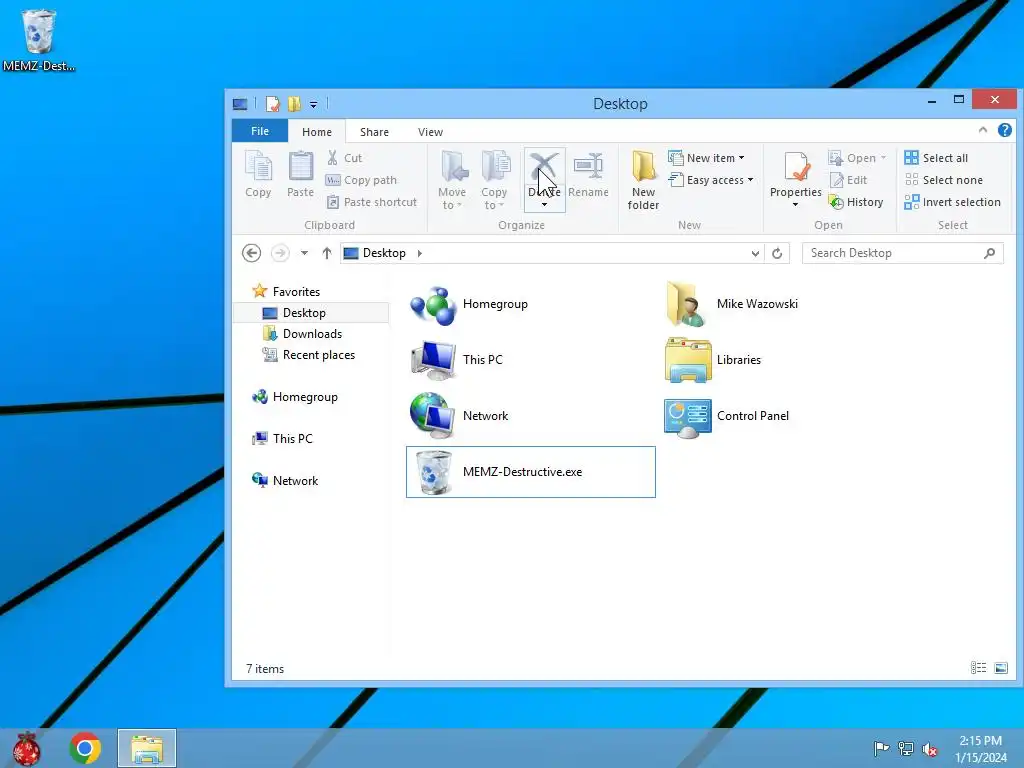This screenshot has width=1024, height=768.
Task: Expand the Properties dropdown arrow
Action: pos(795,205)
